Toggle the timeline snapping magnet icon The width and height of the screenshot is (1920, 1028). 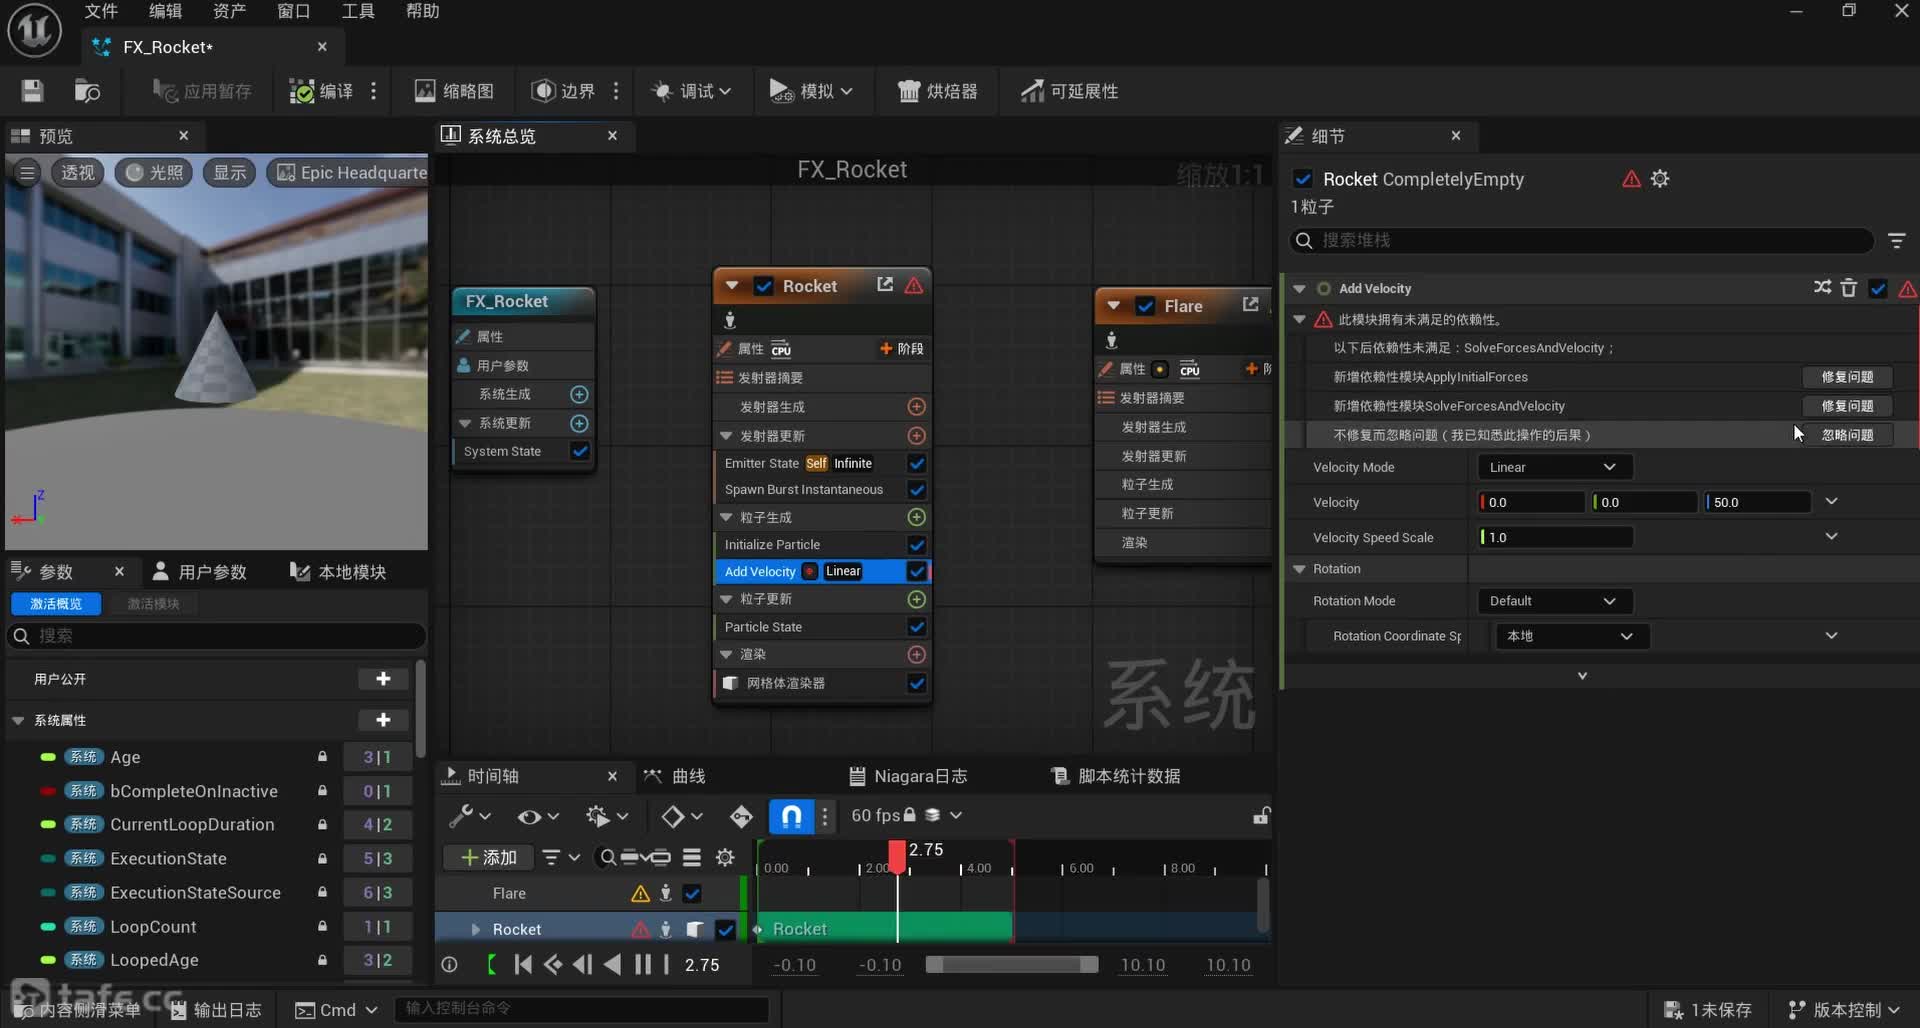pyautogui.click(x=790, y=816)
